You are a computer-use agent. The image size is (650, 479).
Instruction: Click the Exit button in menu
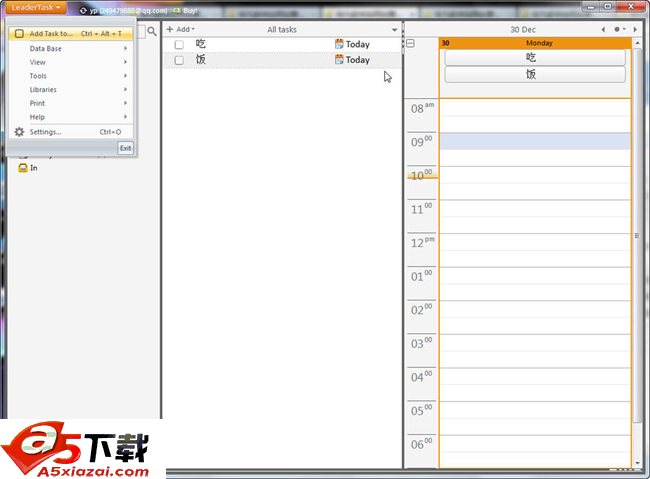point(126,148)
